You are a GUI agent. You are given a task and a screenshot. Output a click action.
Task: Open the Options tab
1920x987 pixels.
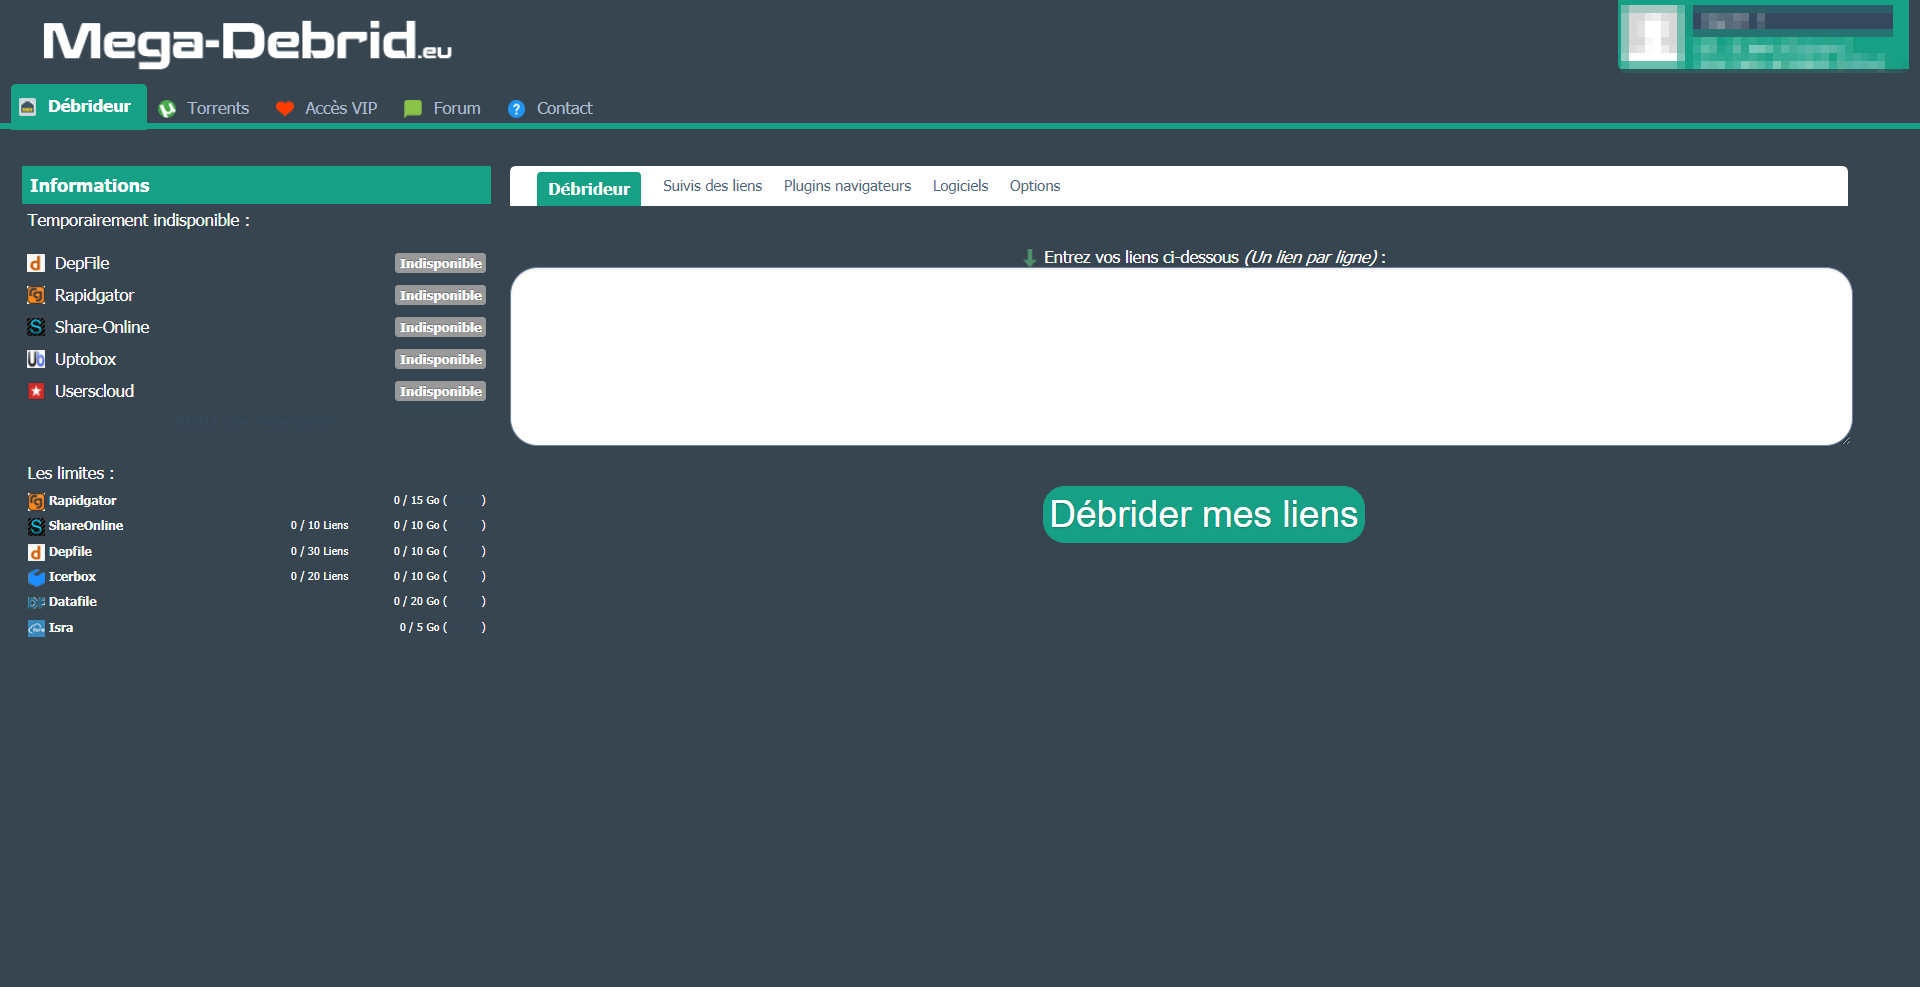[1035, 186]
